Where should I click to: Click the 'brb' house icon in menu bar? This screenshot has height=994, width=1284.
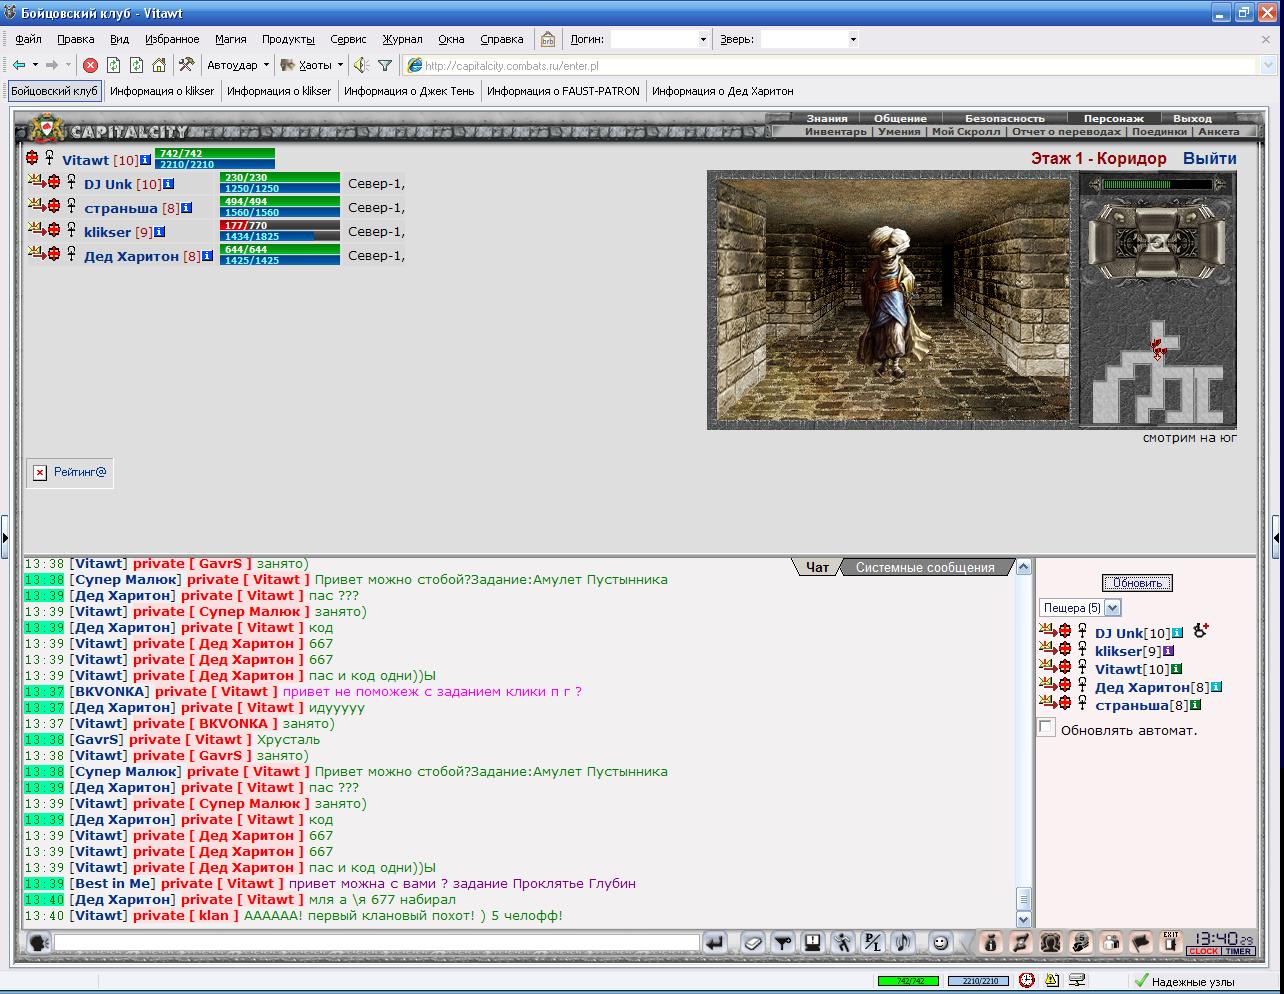(x=548, y=39)
